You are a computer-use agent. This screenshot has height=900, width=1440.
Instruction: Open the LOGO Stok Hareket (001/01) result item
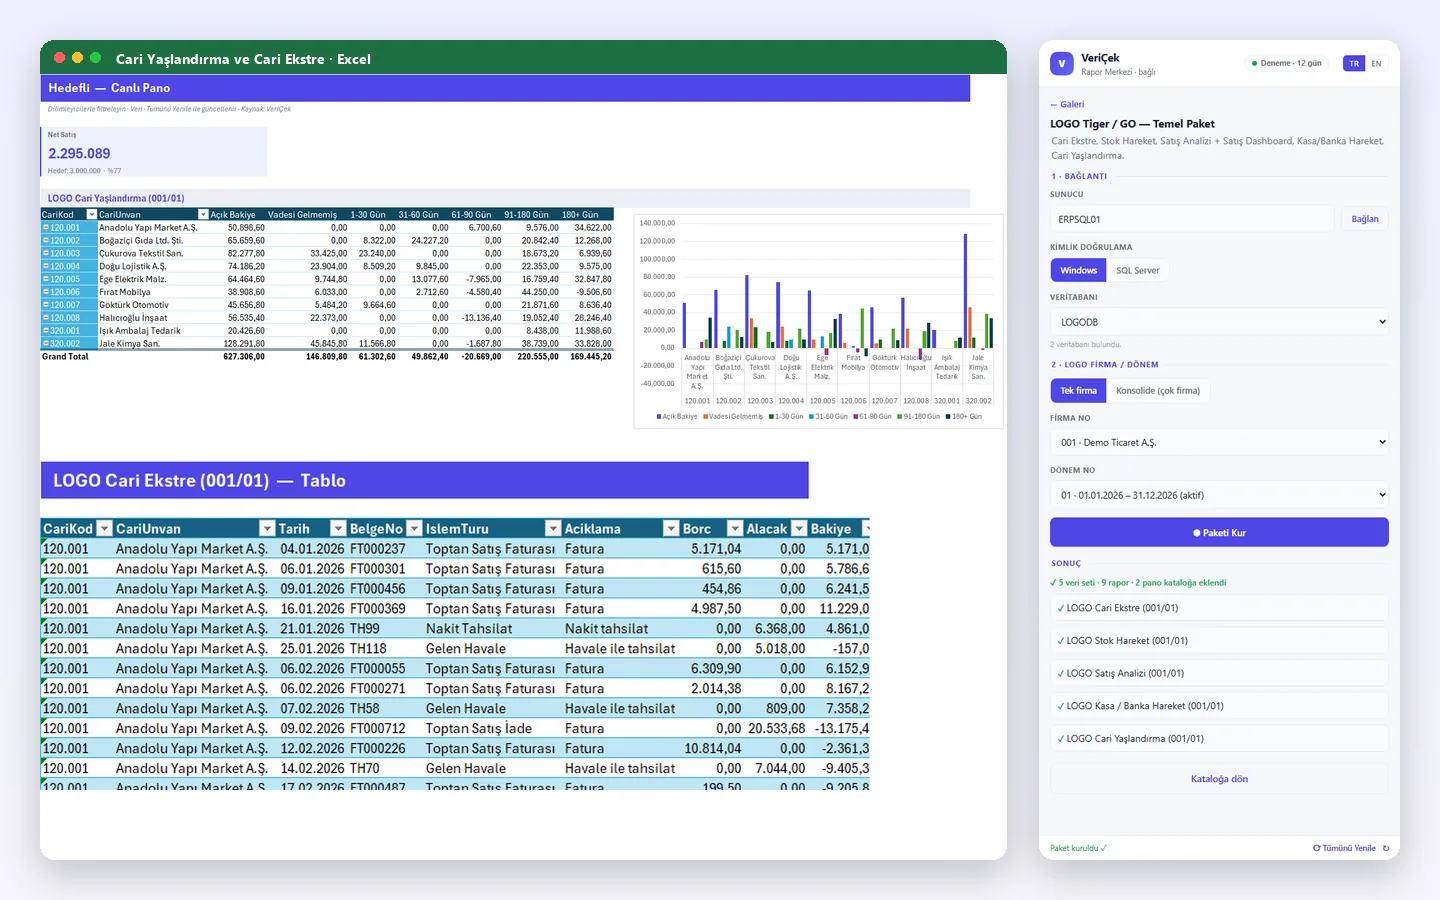point(1219,641)
